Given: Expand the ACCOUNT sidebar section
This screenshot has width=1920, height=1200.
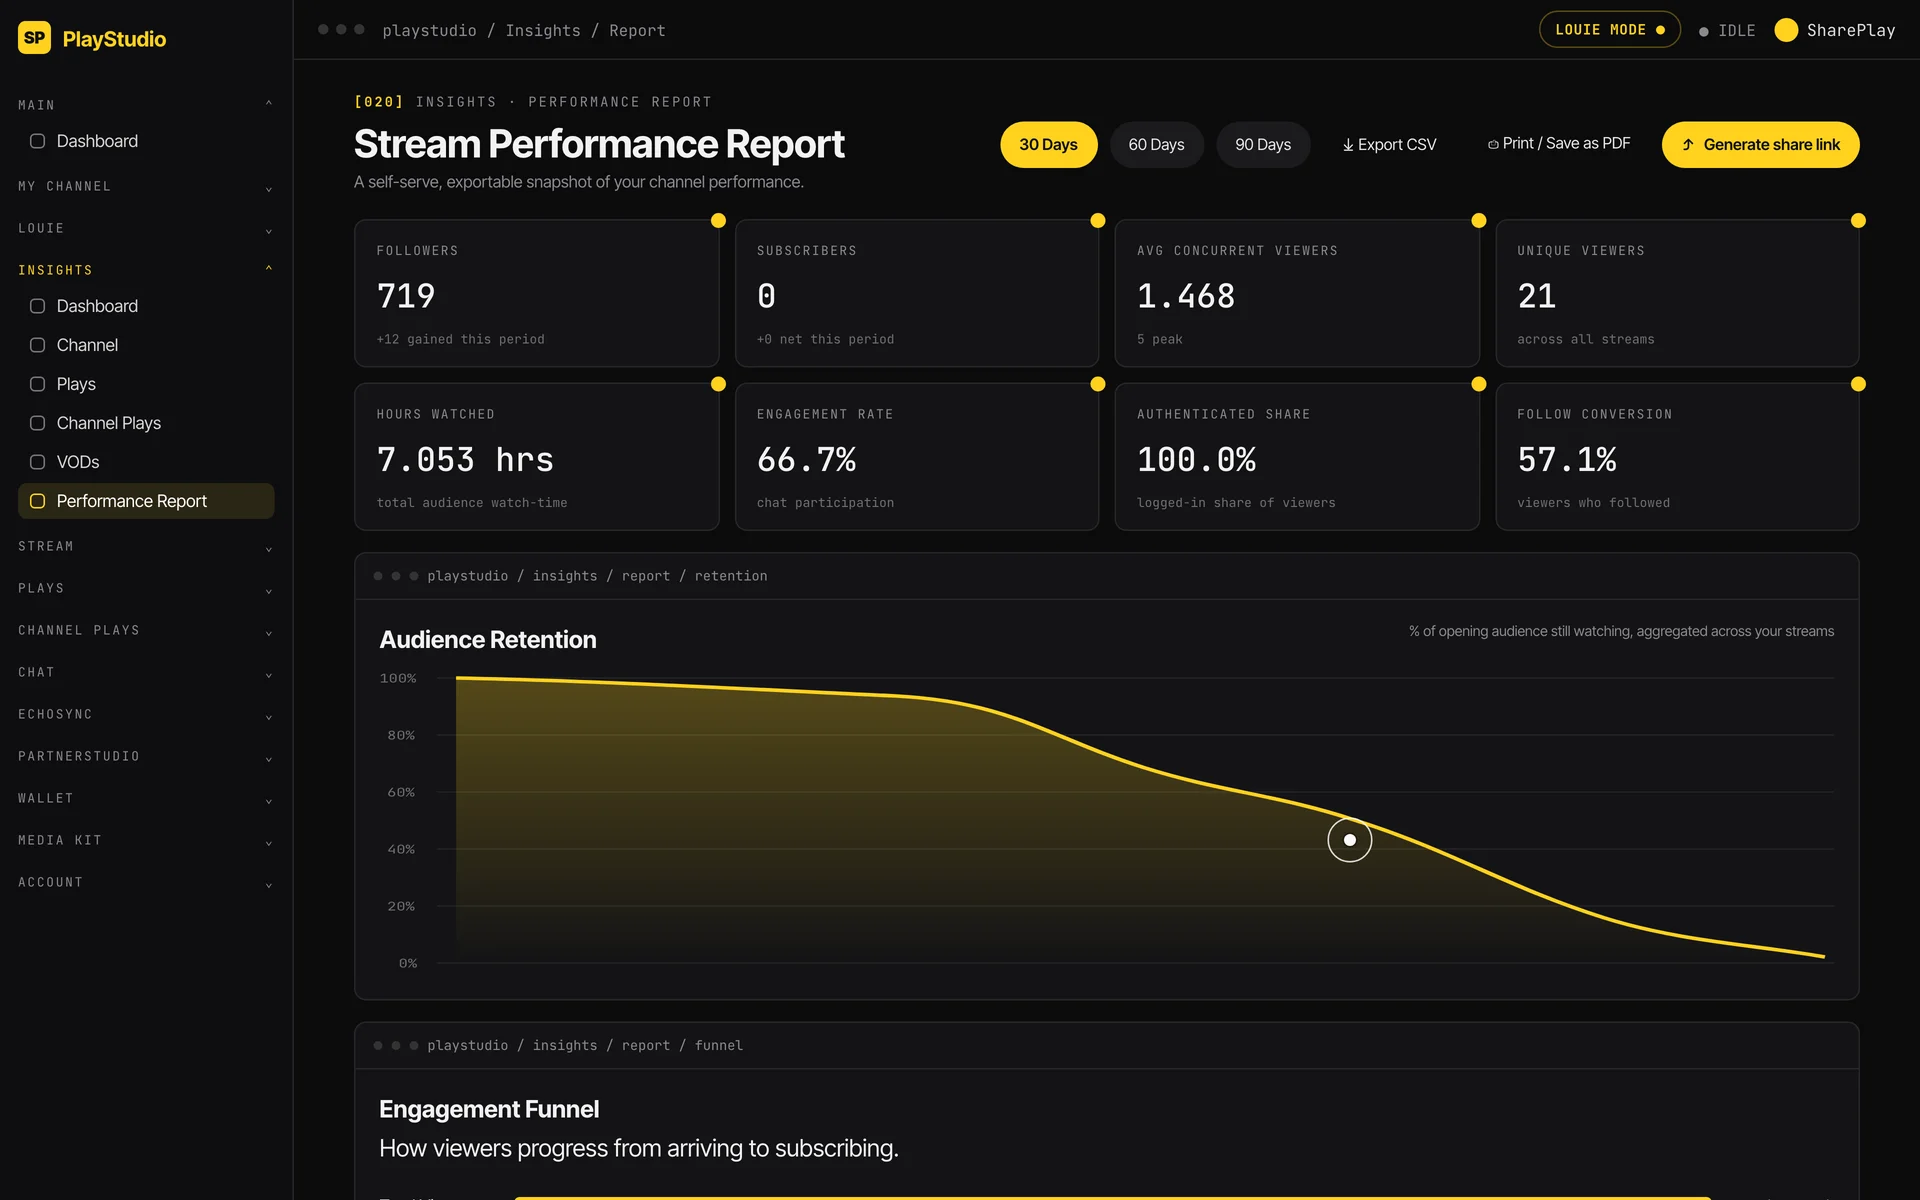Looking at the screenshot, I should 145,883.
